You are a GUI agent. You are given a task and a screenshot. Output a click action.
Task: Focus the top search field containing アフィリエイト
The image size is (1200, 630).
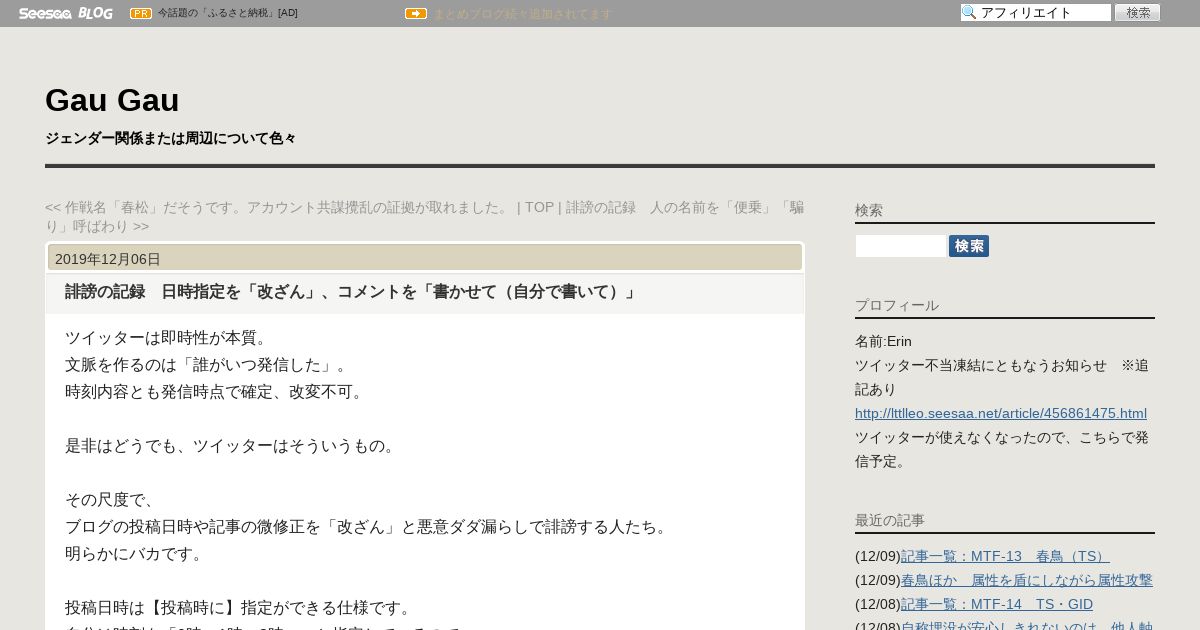(x=1036, y=13)
